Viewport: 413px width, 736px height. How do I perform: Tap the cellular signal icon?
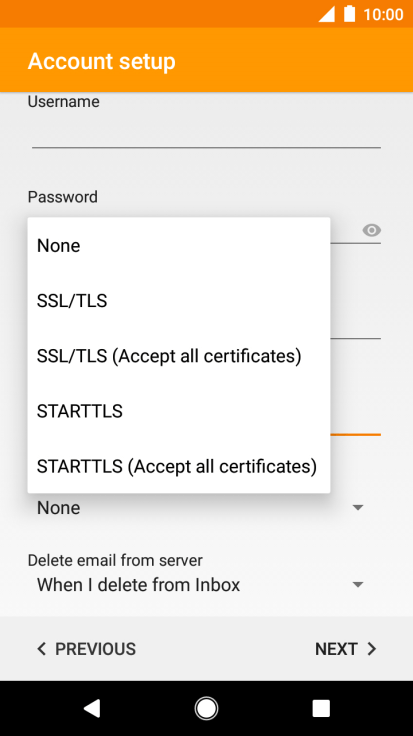click(327, 14)
